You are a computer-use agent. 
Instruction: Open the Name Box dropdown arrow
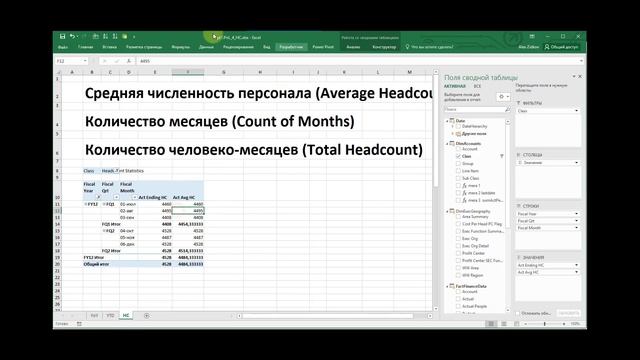[85, 61]
